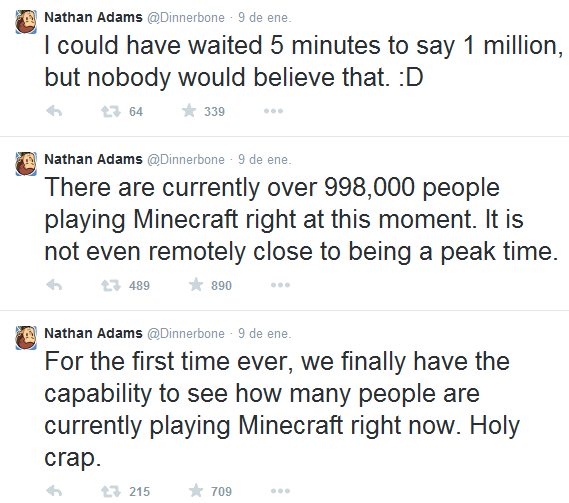
Task: Open Nathan Adams profile from first tweet
Action: pyautogui.click(x=93, y=17)
